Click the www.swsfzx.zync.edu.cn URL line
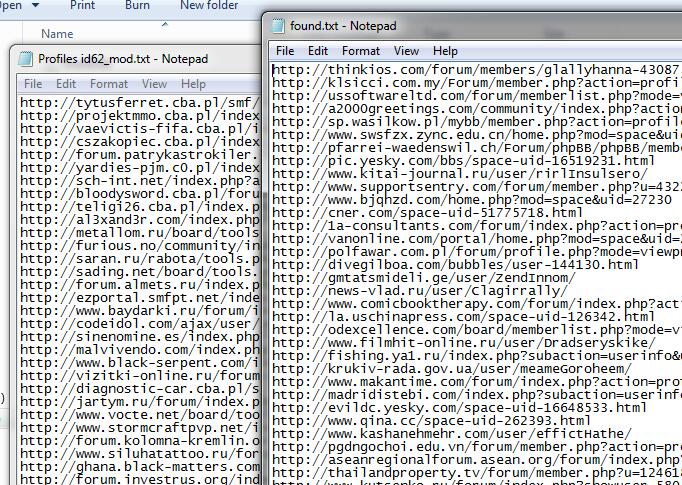 click(x=477, y=135)
